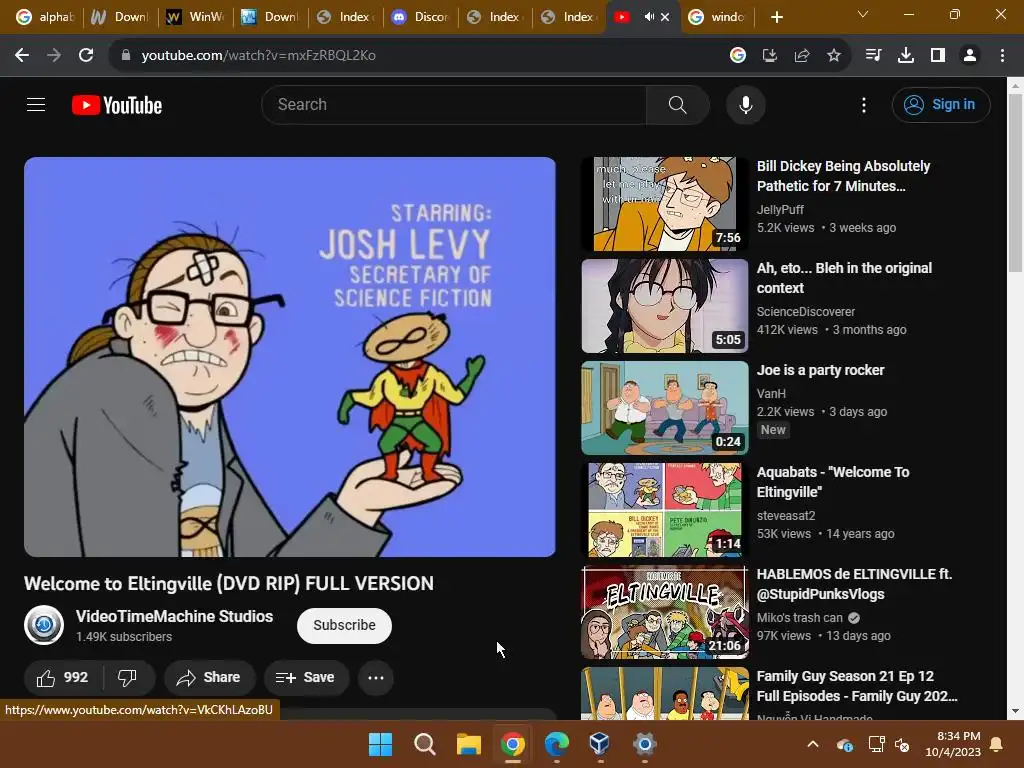Like the video with thumbs up

[63, 678]
